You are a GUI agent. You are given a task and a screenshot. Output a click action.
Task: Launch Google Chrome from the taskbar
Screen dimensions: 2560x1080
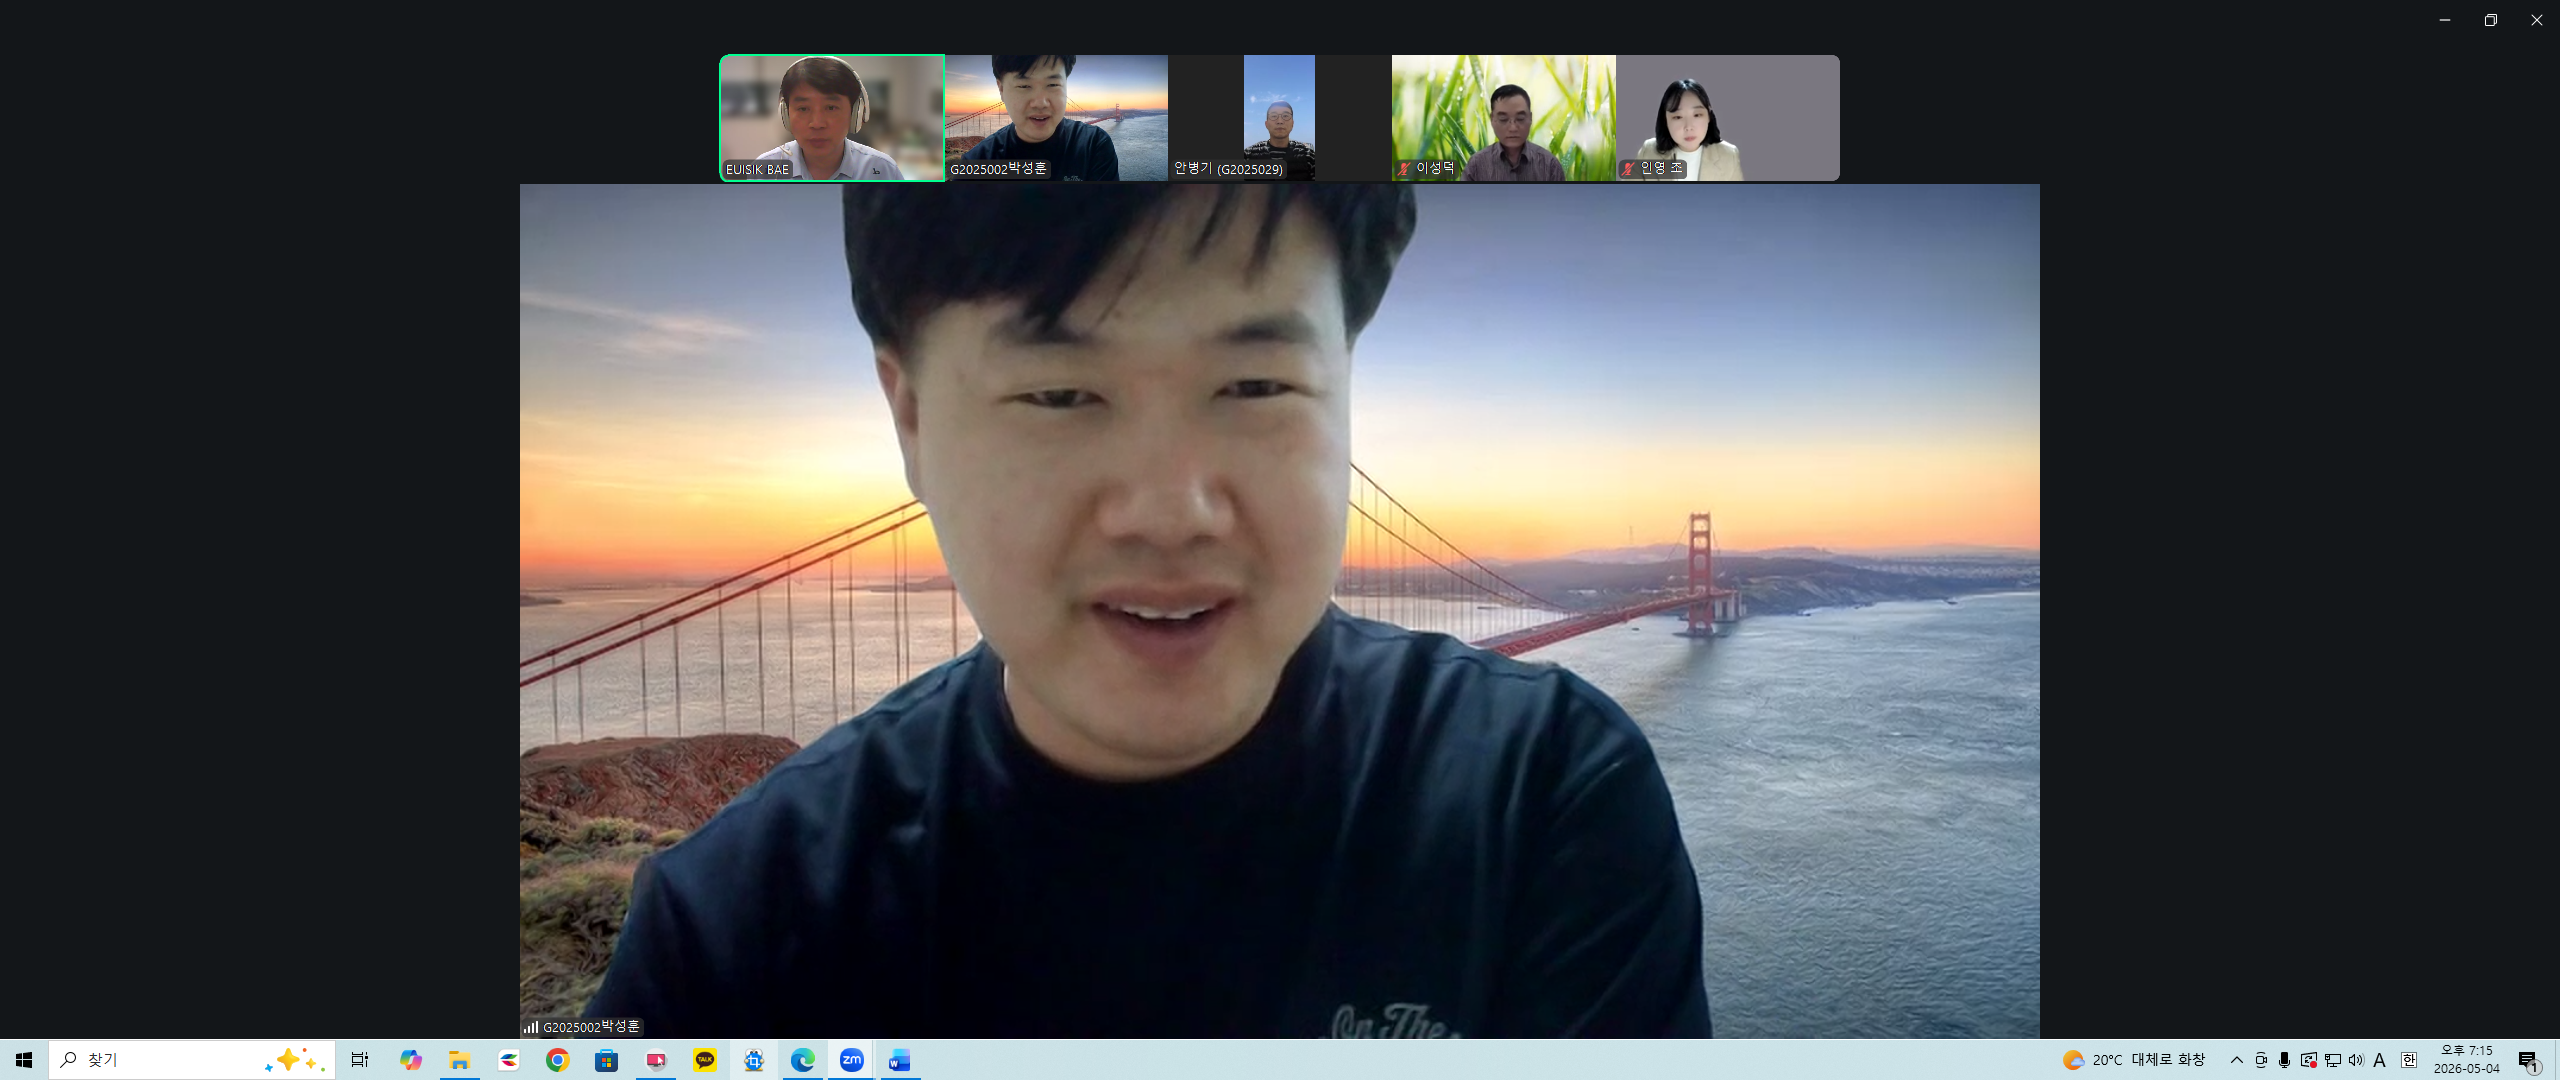click(558, 1060)
